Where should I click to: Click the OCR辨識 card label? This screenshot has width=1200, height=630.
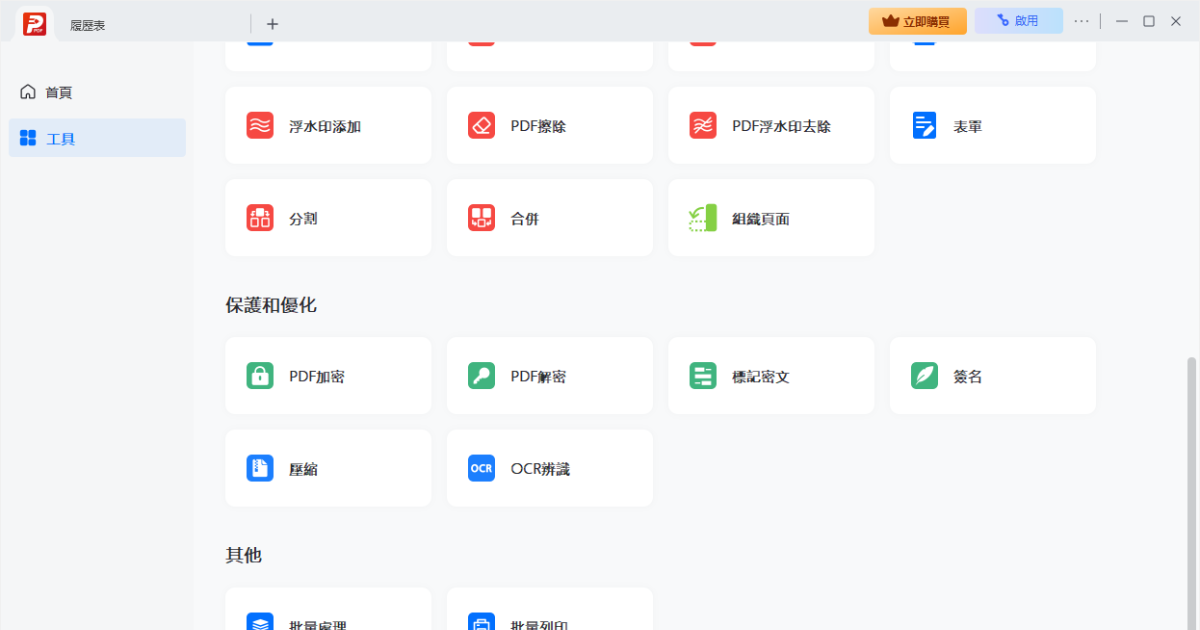pyautogui.click(x=540, y=469)
